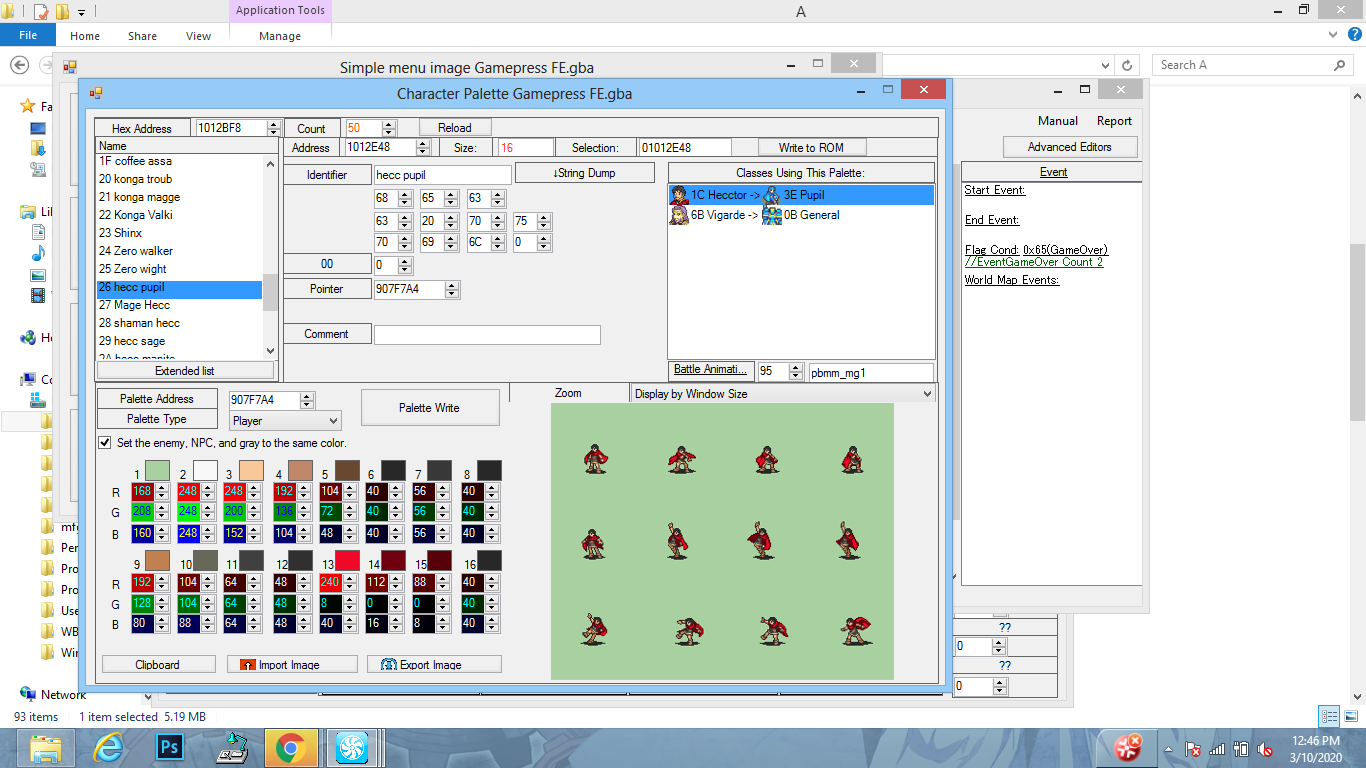
Task: Click the Hecctor class portrait icon
Action: coord(680,195)
